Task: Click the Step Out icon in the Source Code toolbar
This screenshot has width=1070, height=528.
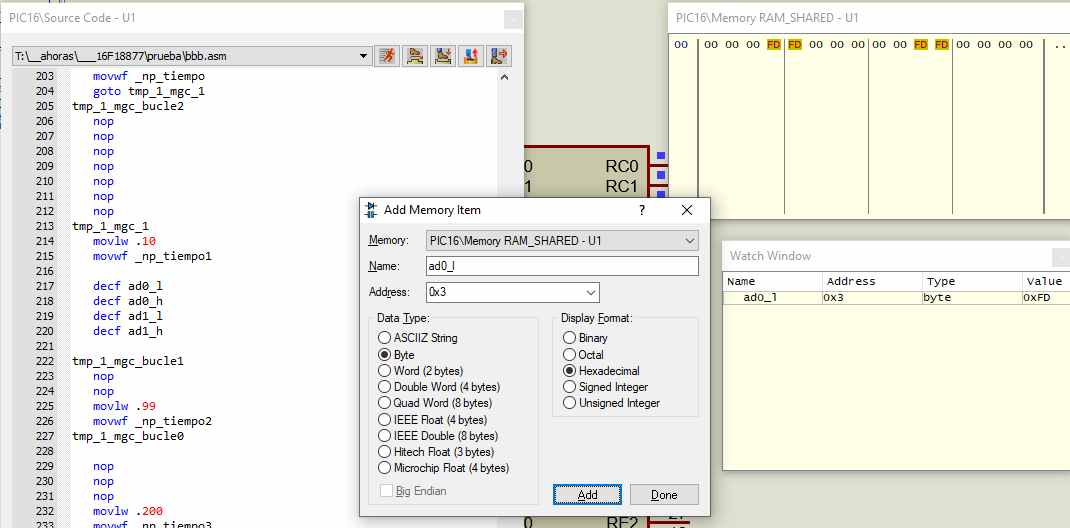Action: click(472, 56)
